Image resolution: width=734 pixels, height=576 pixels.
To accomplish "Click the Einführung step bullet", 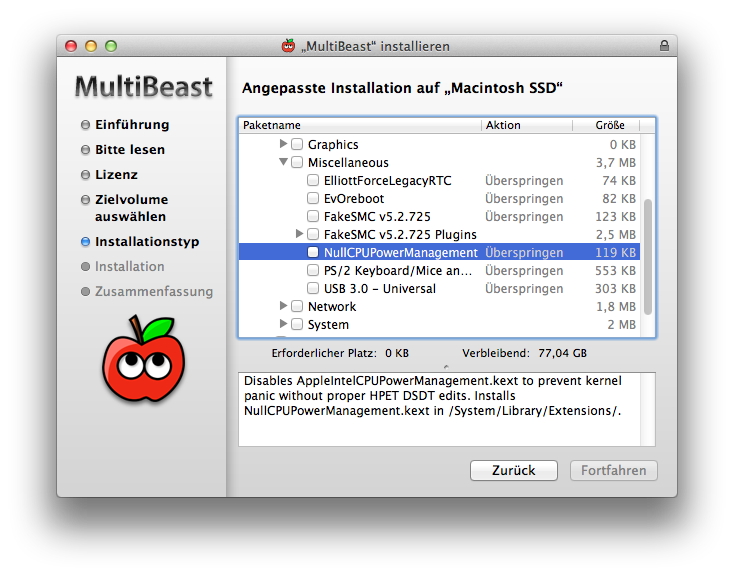I will (x=85, y=125).
